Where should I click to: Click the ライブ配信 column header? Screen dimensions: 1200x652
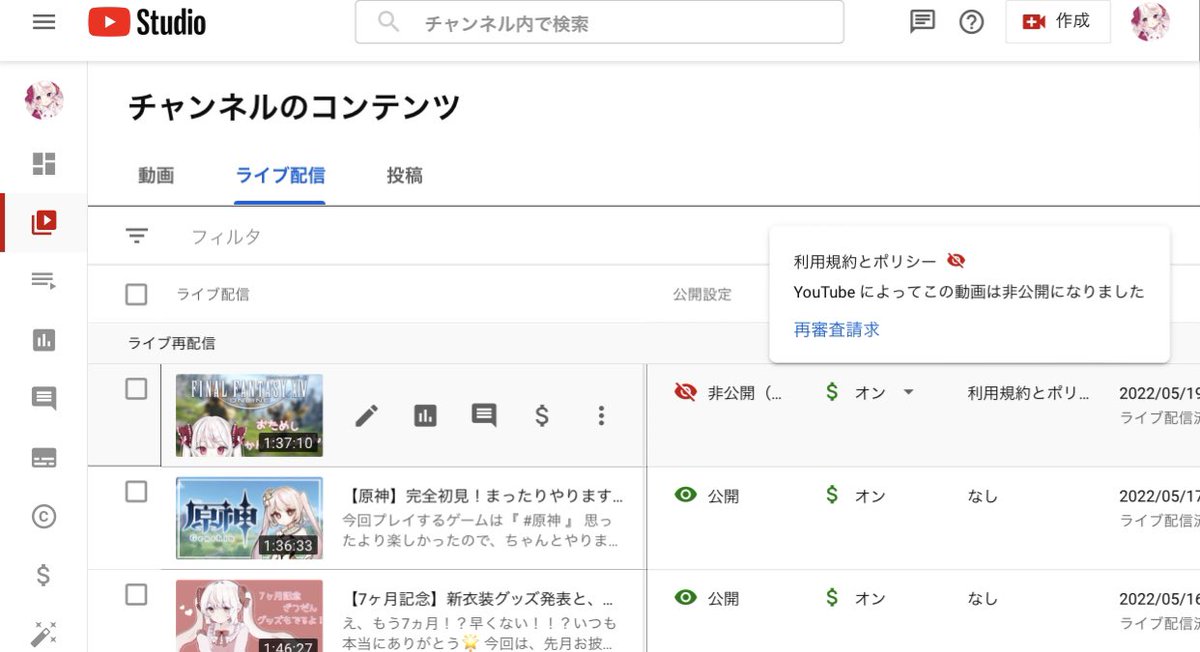pos(213,294)
